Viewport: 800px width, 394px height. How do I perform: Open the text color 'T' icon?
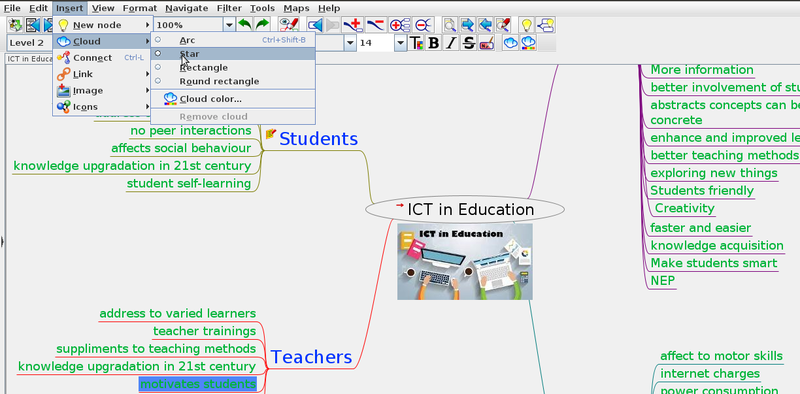click(x=416, y=43)
